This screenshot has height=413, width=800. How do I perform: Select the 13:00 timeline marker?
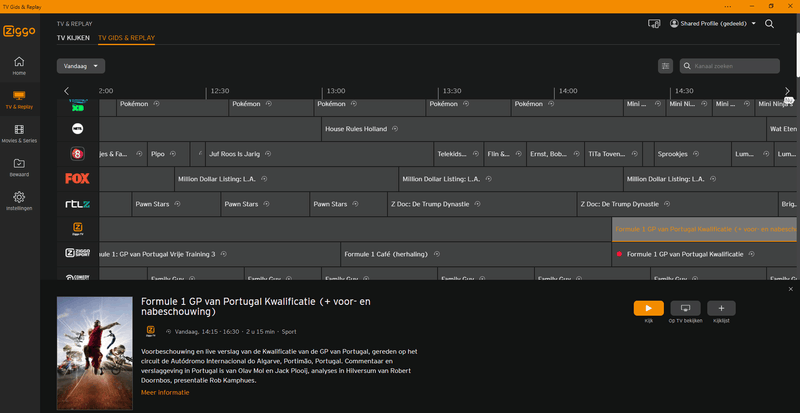(336, 91)
